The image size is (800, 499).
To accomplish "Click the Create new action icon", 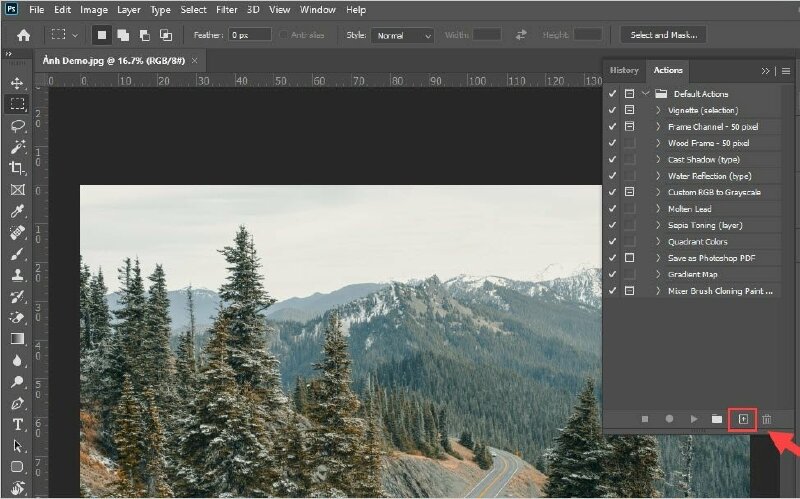I will (742, 419).
